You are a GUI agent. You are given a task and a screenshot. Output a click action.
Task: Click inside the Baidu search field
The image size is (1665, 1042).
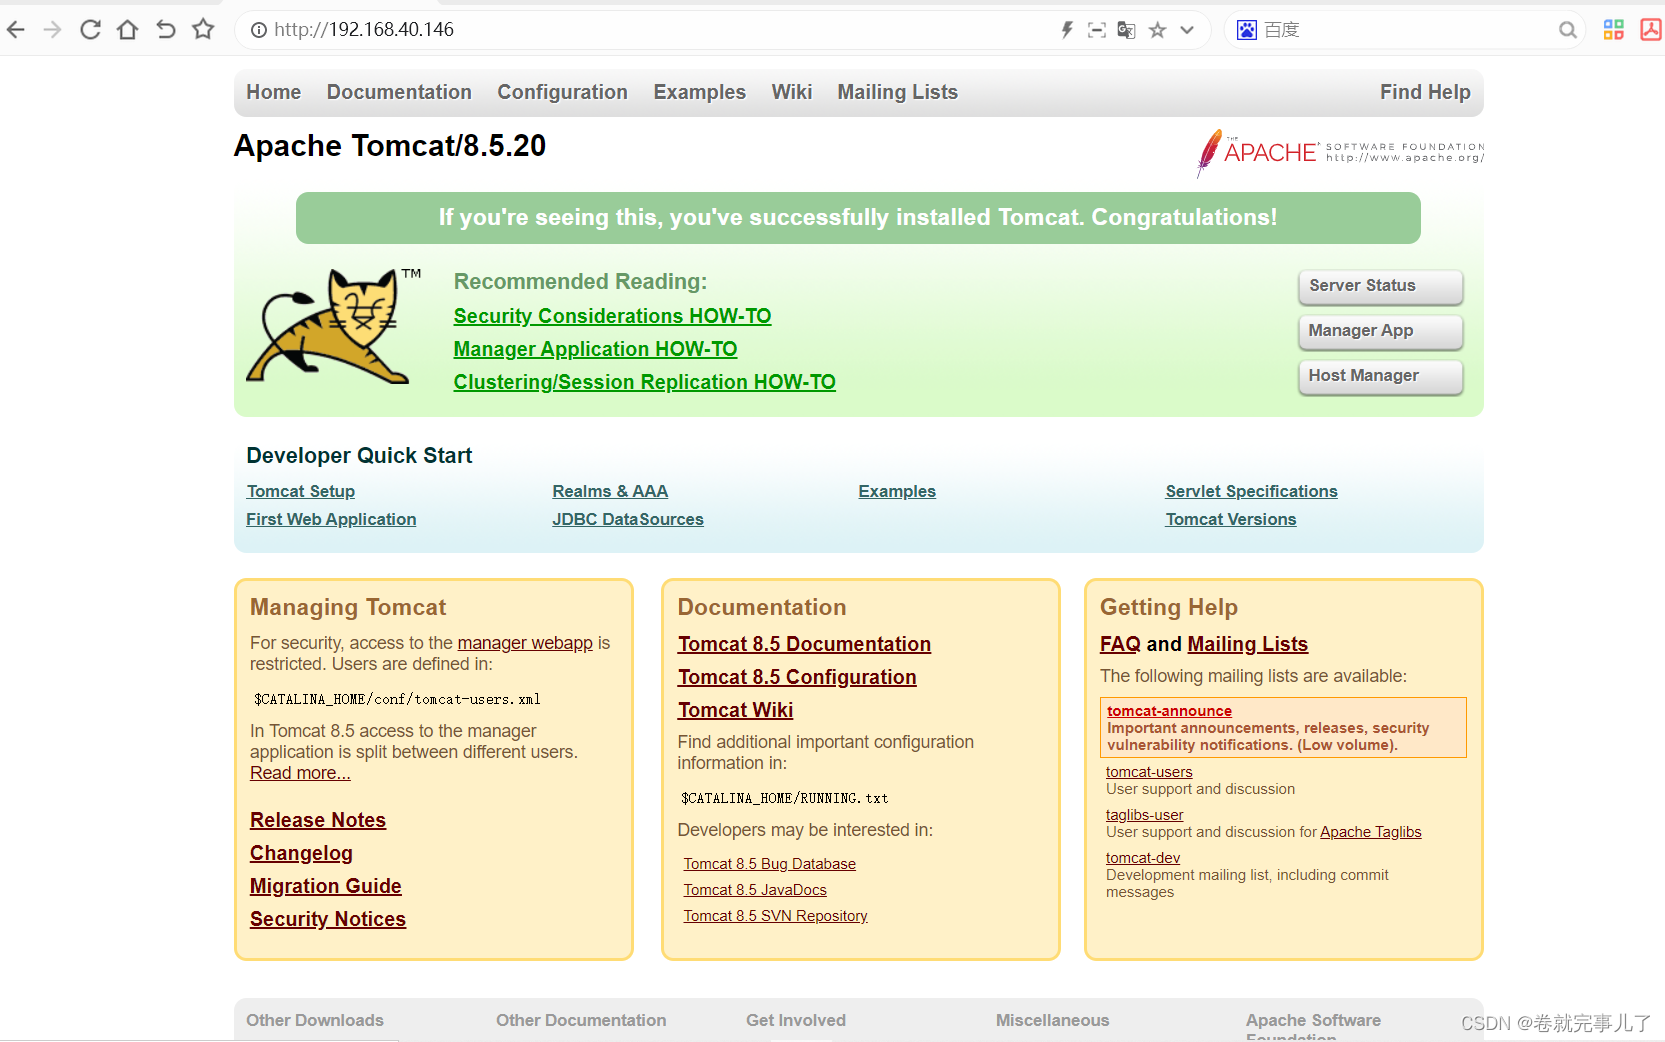(1405, 30)
